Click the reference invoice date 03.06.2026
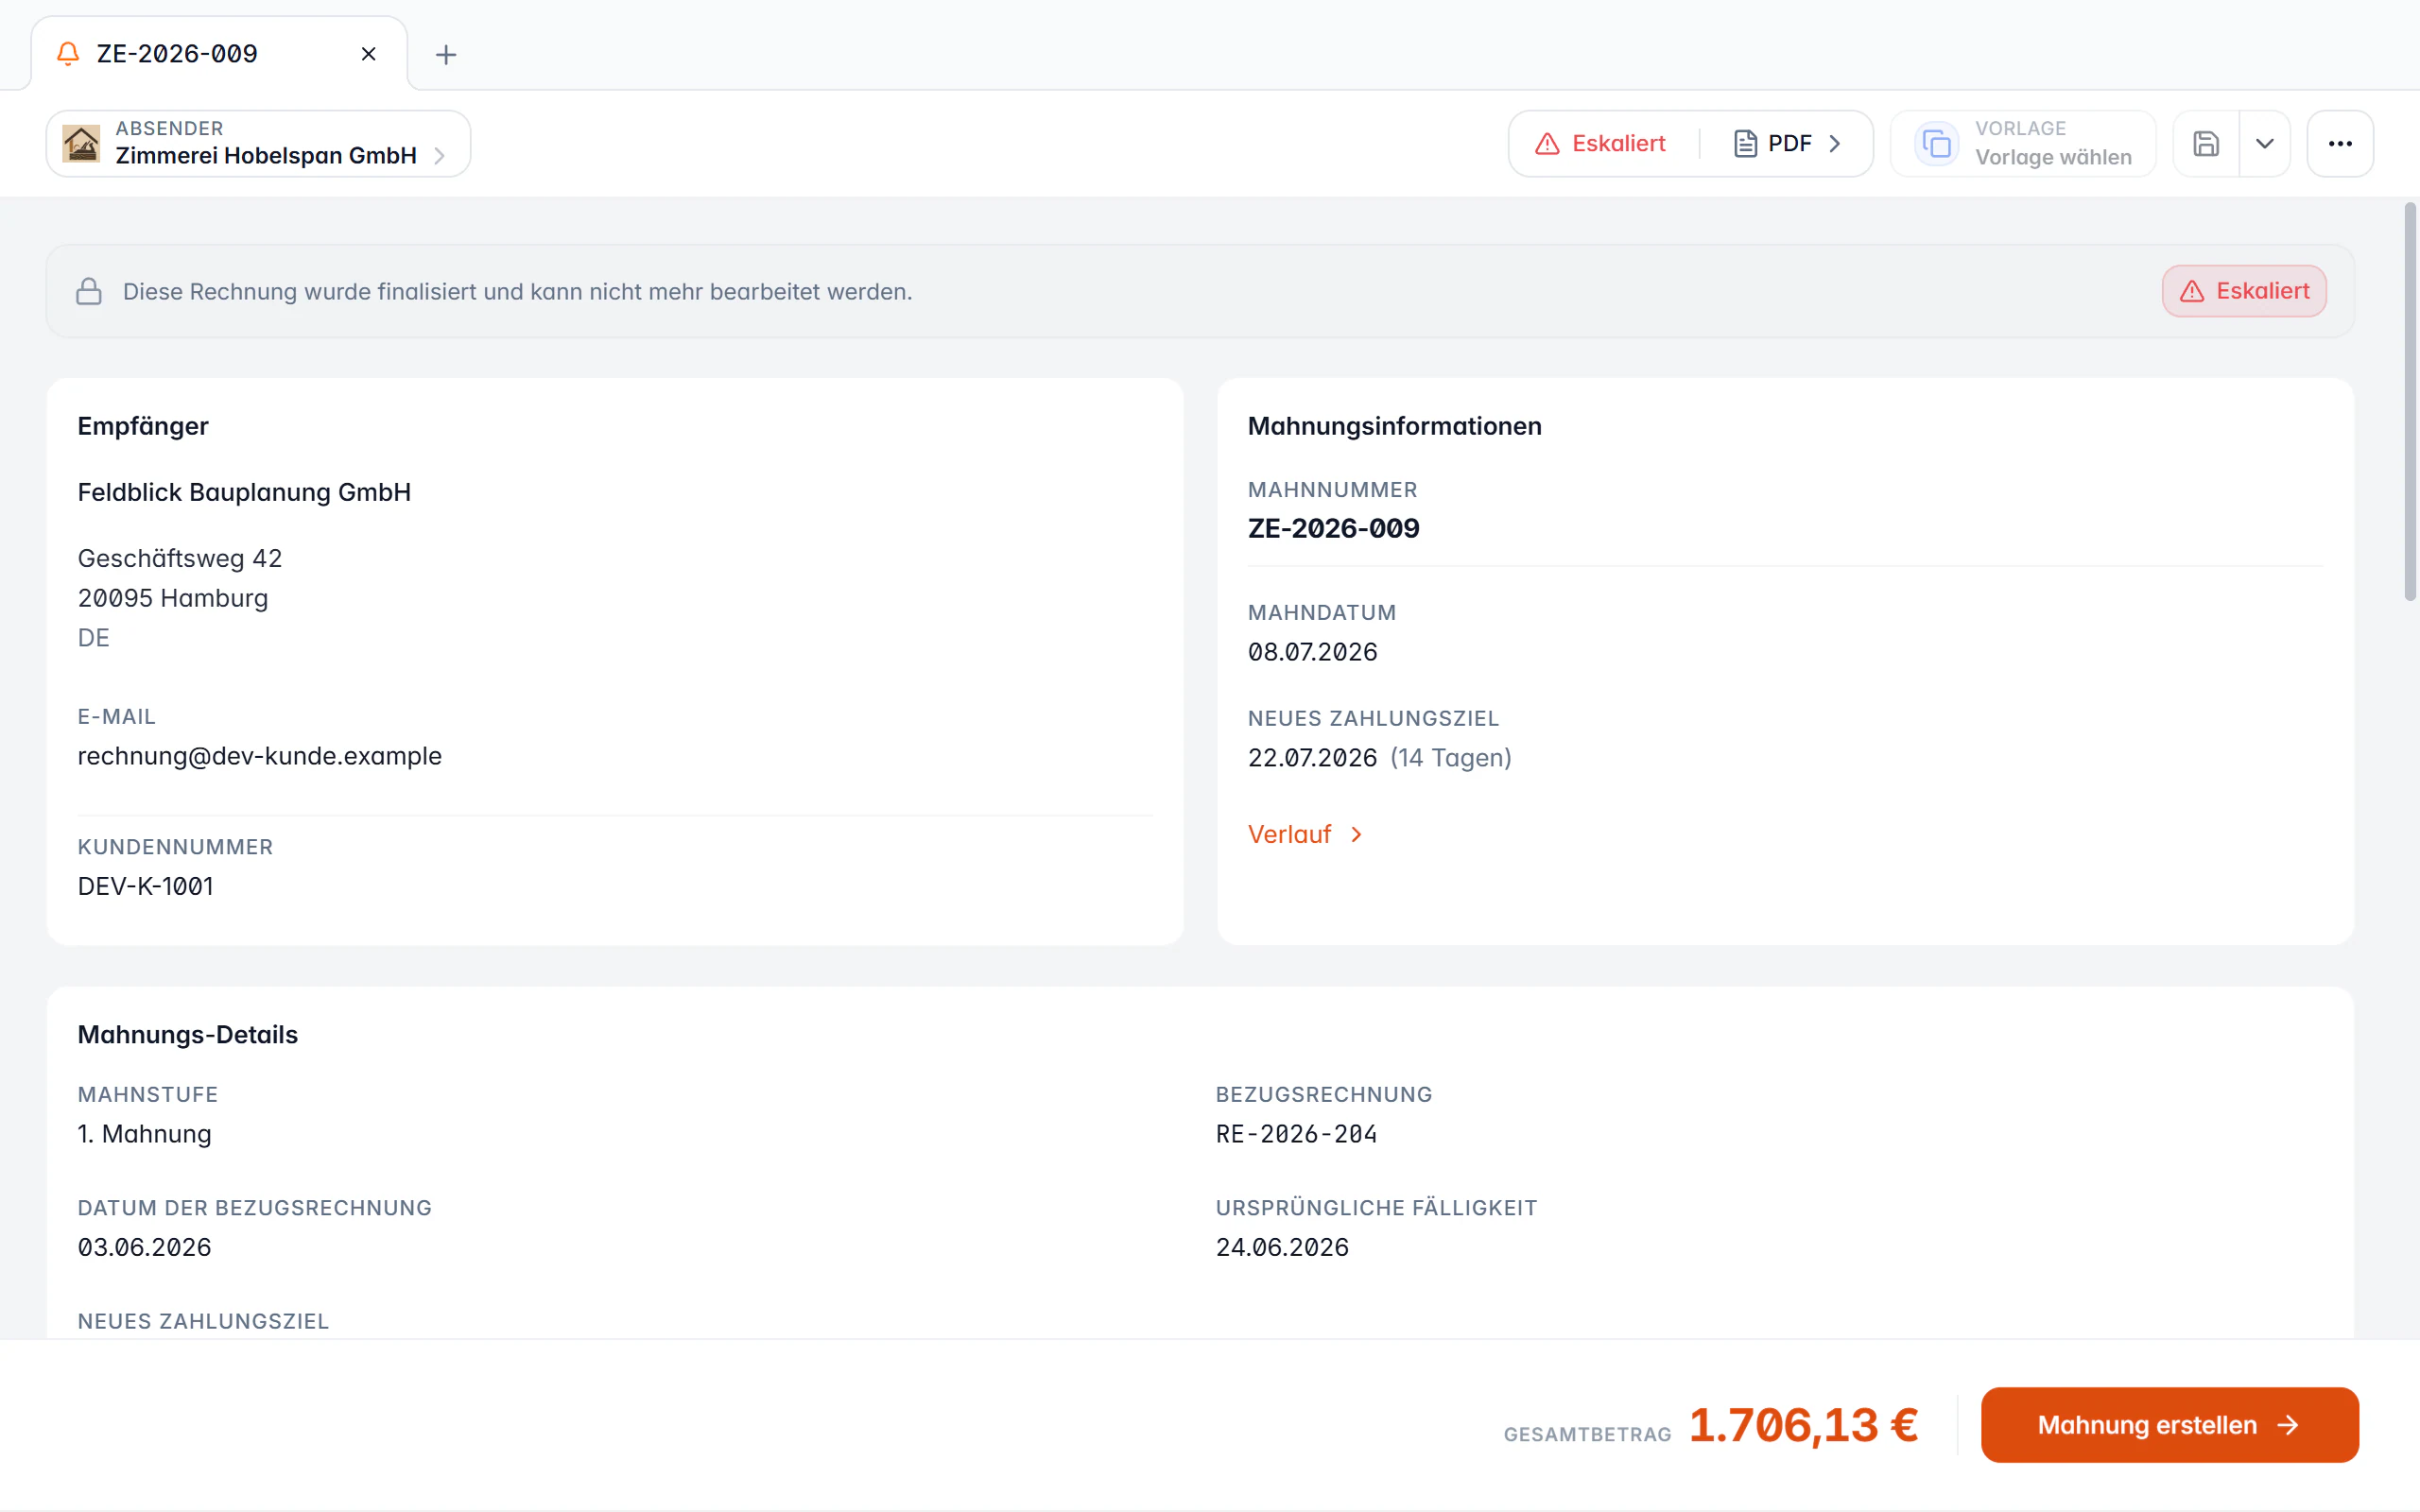This screenshot has height=1512, width=2420. [145, 1247]
